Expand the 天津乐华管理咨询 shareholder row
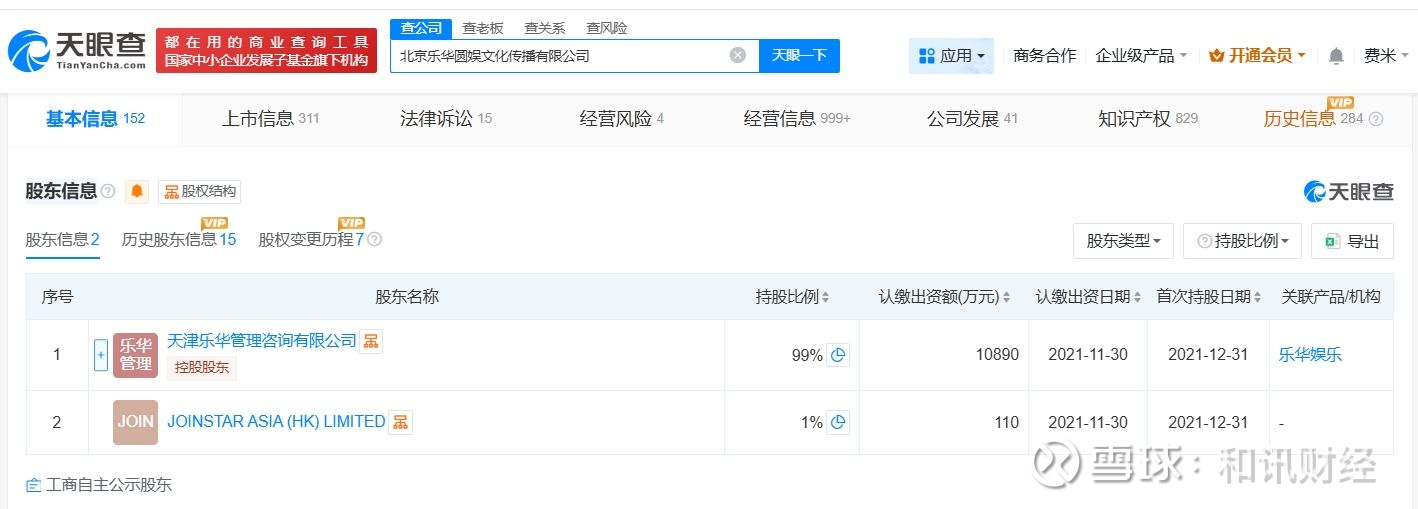This screenshot has width=1418, height=509. coord(100,355)
